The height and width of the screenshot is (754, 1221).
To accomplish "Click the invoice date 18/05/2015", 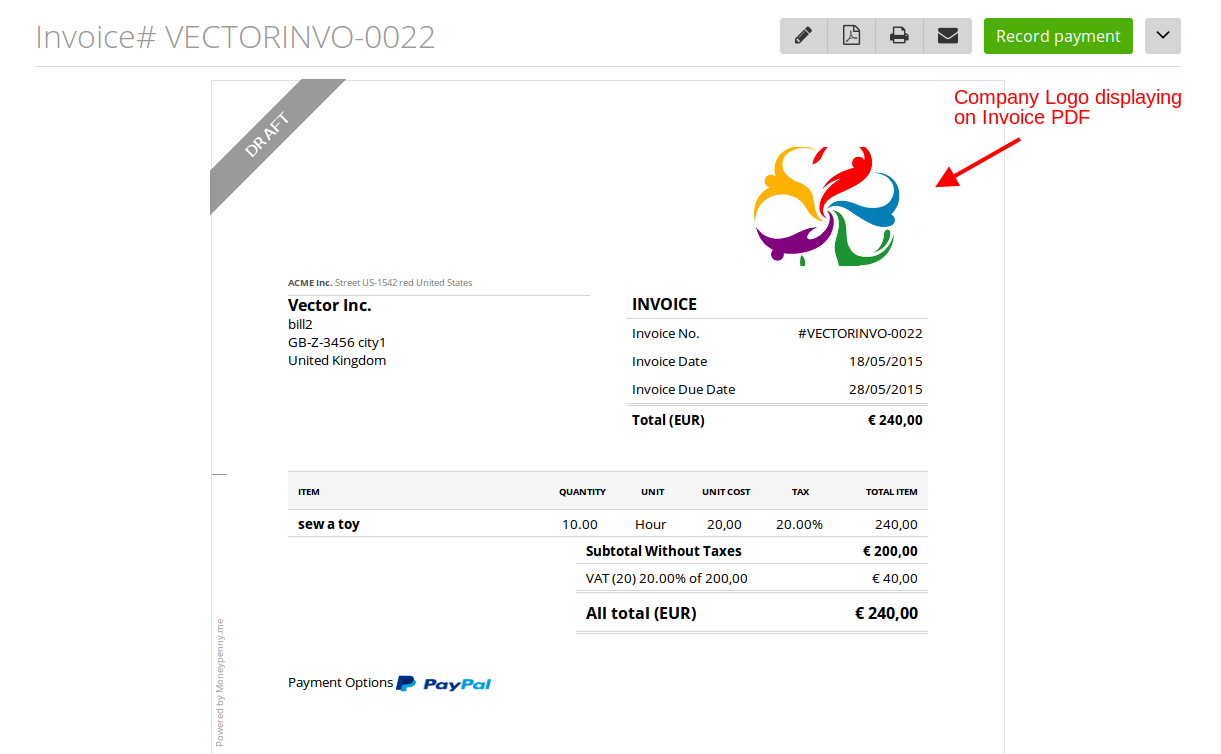I will point(886,362).
